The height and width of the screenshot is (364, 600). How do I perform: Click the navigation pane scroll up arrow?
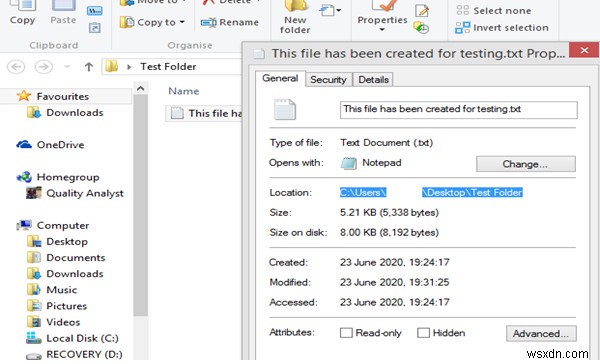tap(140, 89)
